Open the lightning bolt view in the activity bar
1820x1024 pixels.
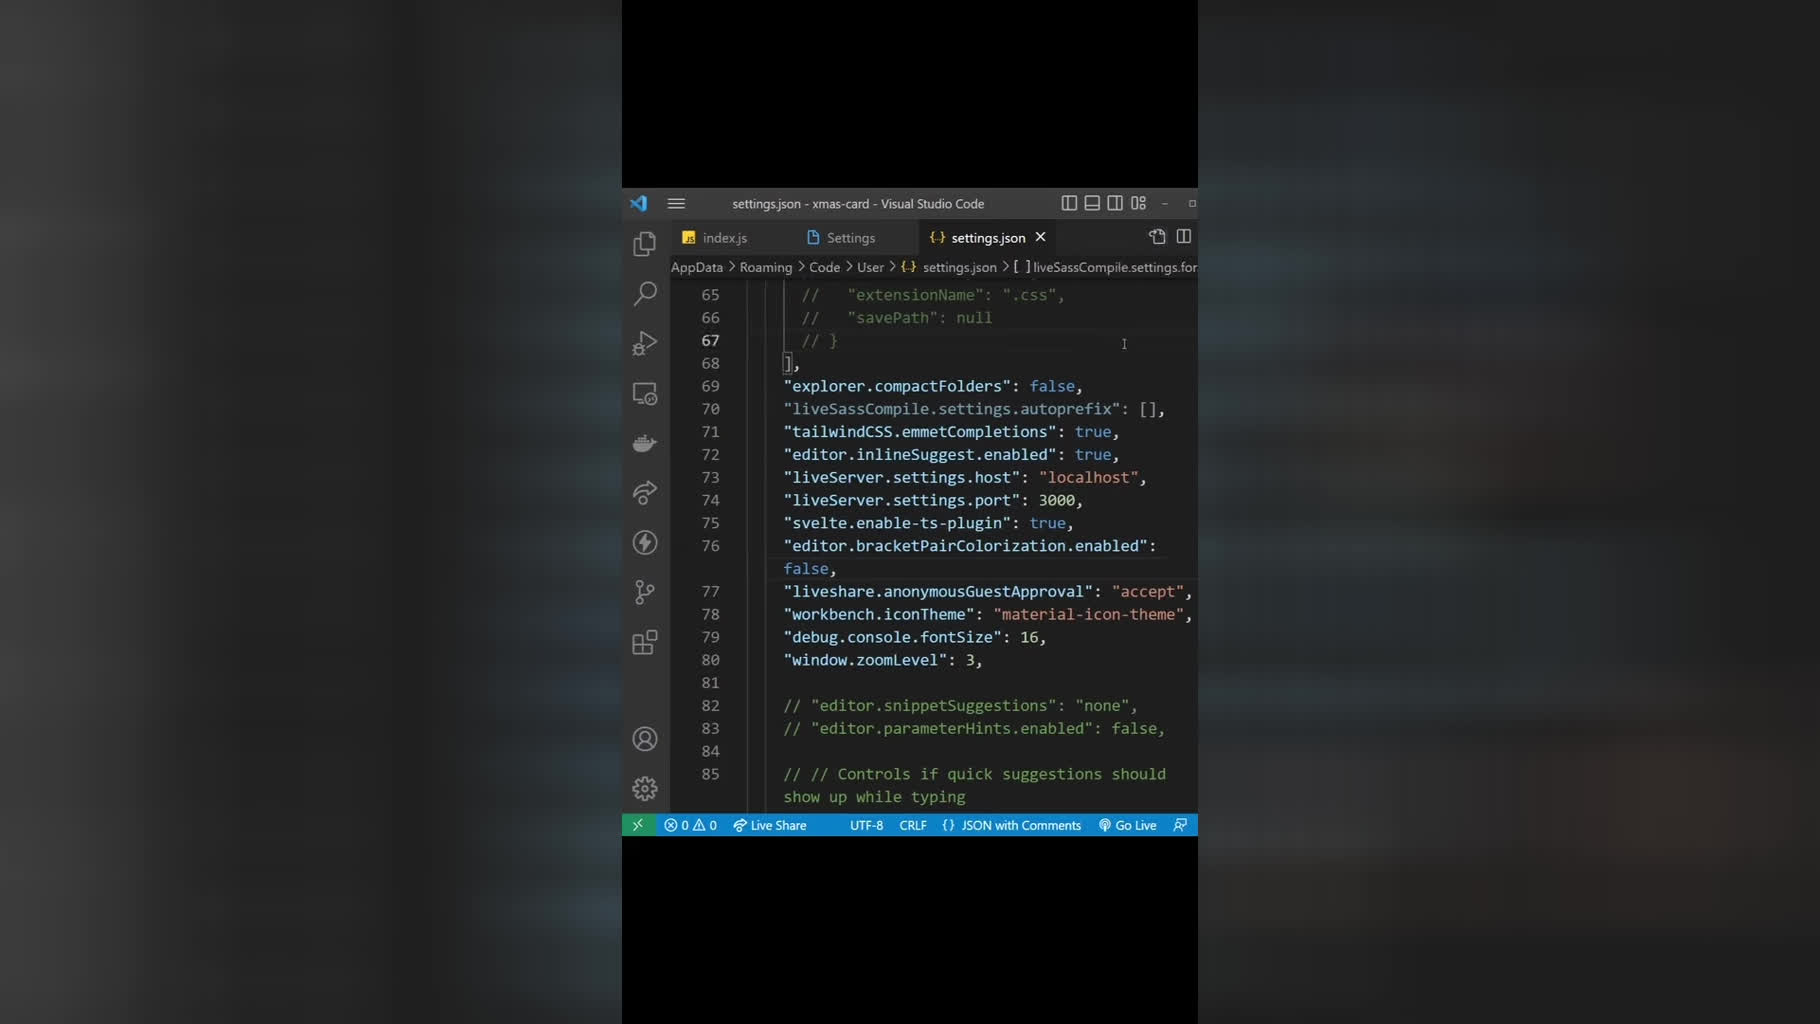[645, 542]
